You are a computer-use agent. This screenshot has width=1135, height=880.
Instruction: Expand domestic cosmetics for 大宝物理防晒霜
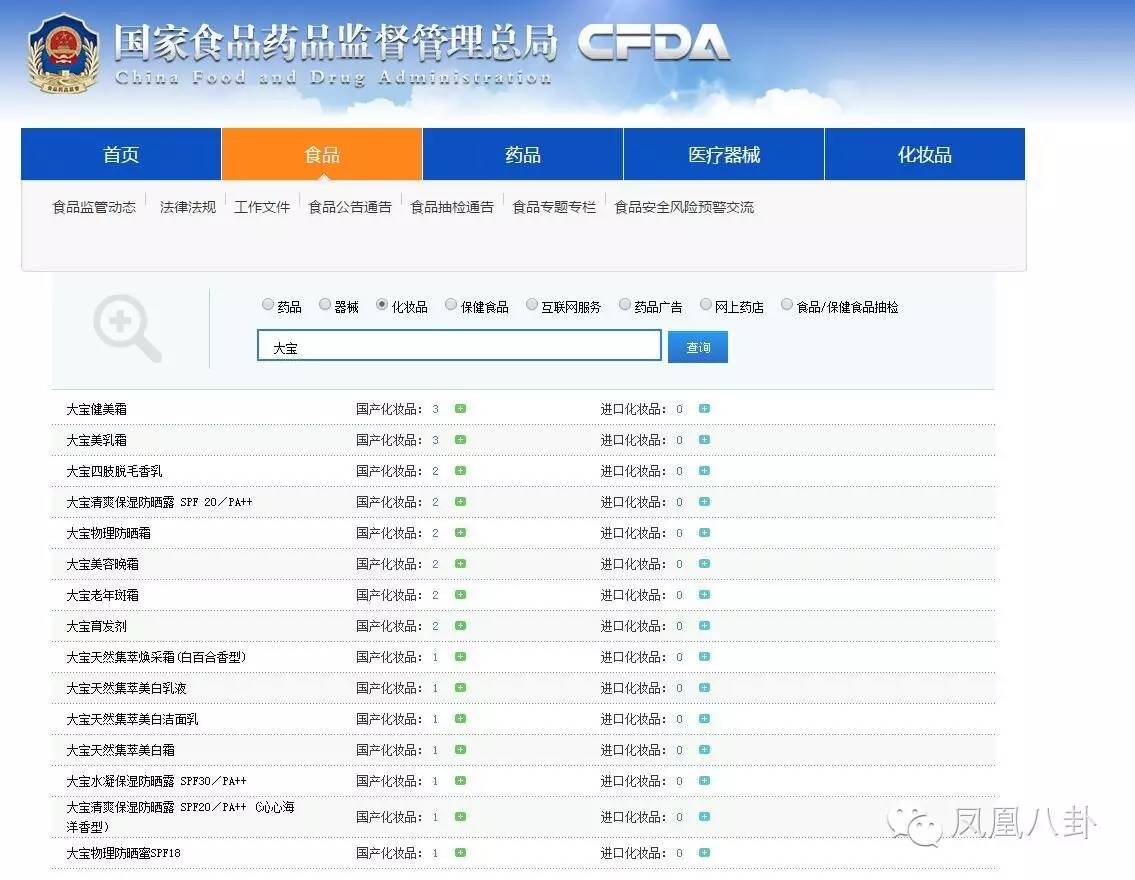tap(460, 533)
